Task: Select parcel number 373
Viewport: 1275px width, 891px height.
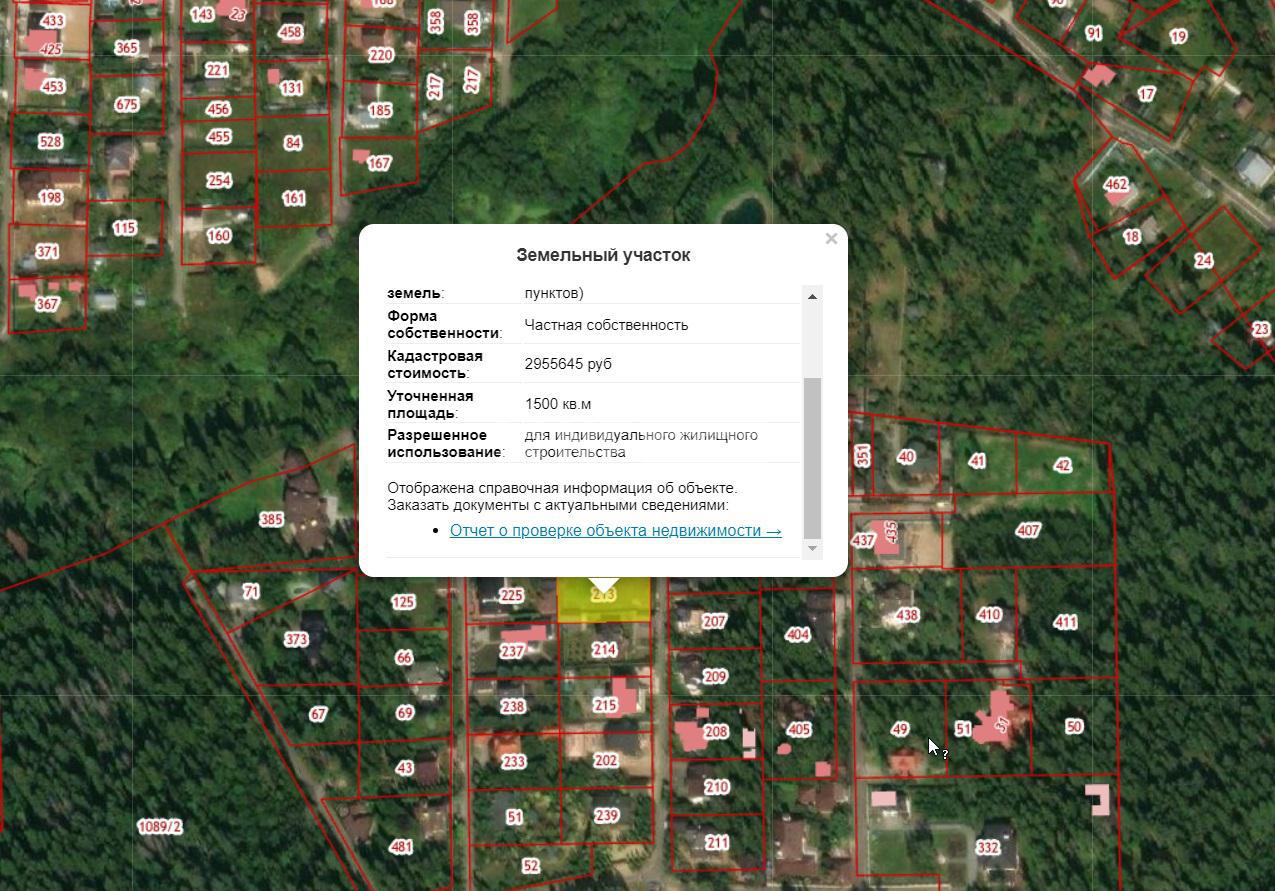Action: pyautogui.click(x=296, y=639)
